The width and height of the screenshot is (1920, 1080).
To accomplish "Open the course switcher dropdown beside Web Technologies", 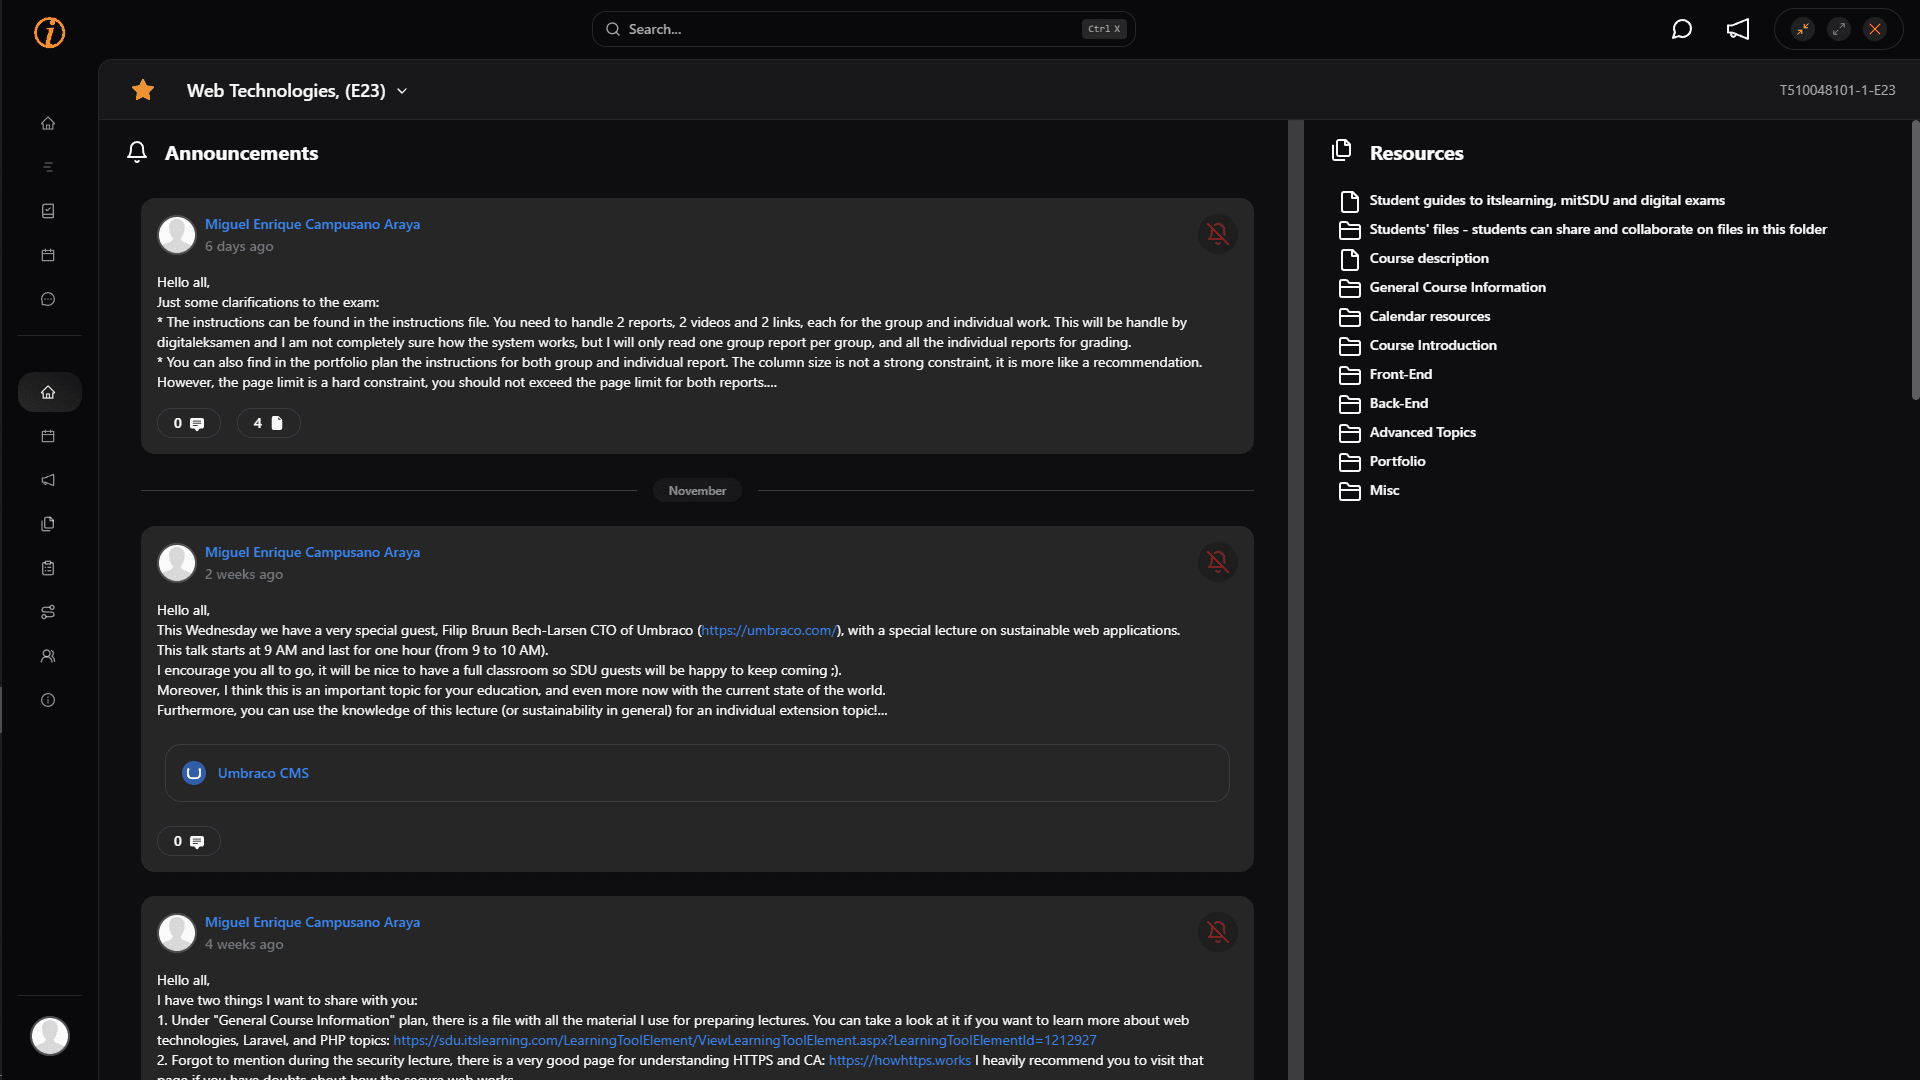I will pos(402,90).
